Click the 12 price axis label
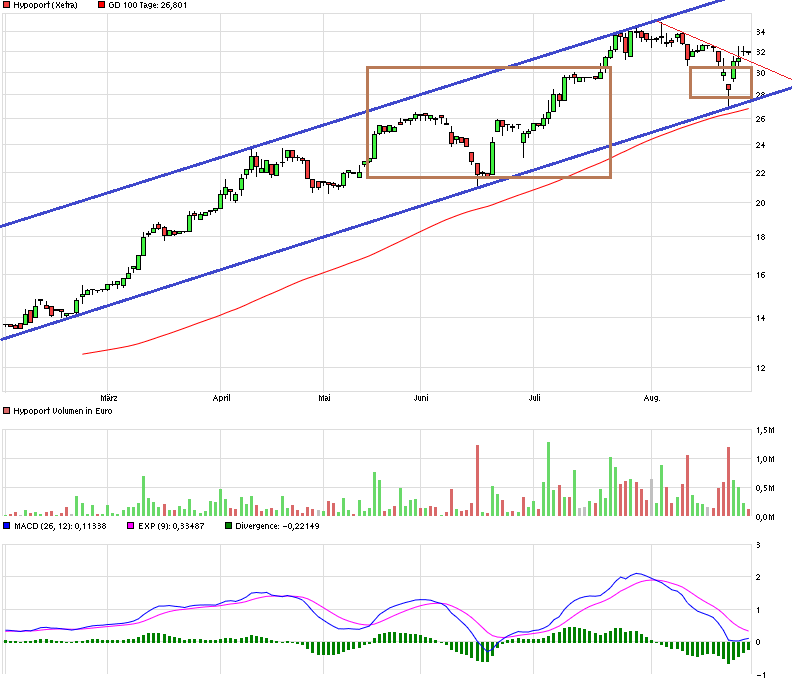The image size is (792, 684). (x=760, y=368)
